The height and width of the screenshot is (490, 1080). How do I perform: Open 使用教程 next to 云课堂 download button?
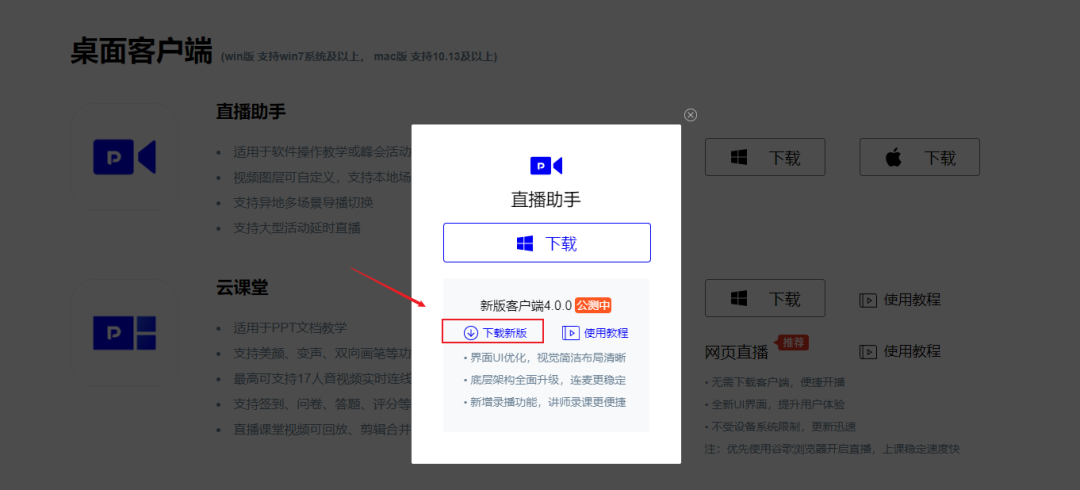click(900, 299)
